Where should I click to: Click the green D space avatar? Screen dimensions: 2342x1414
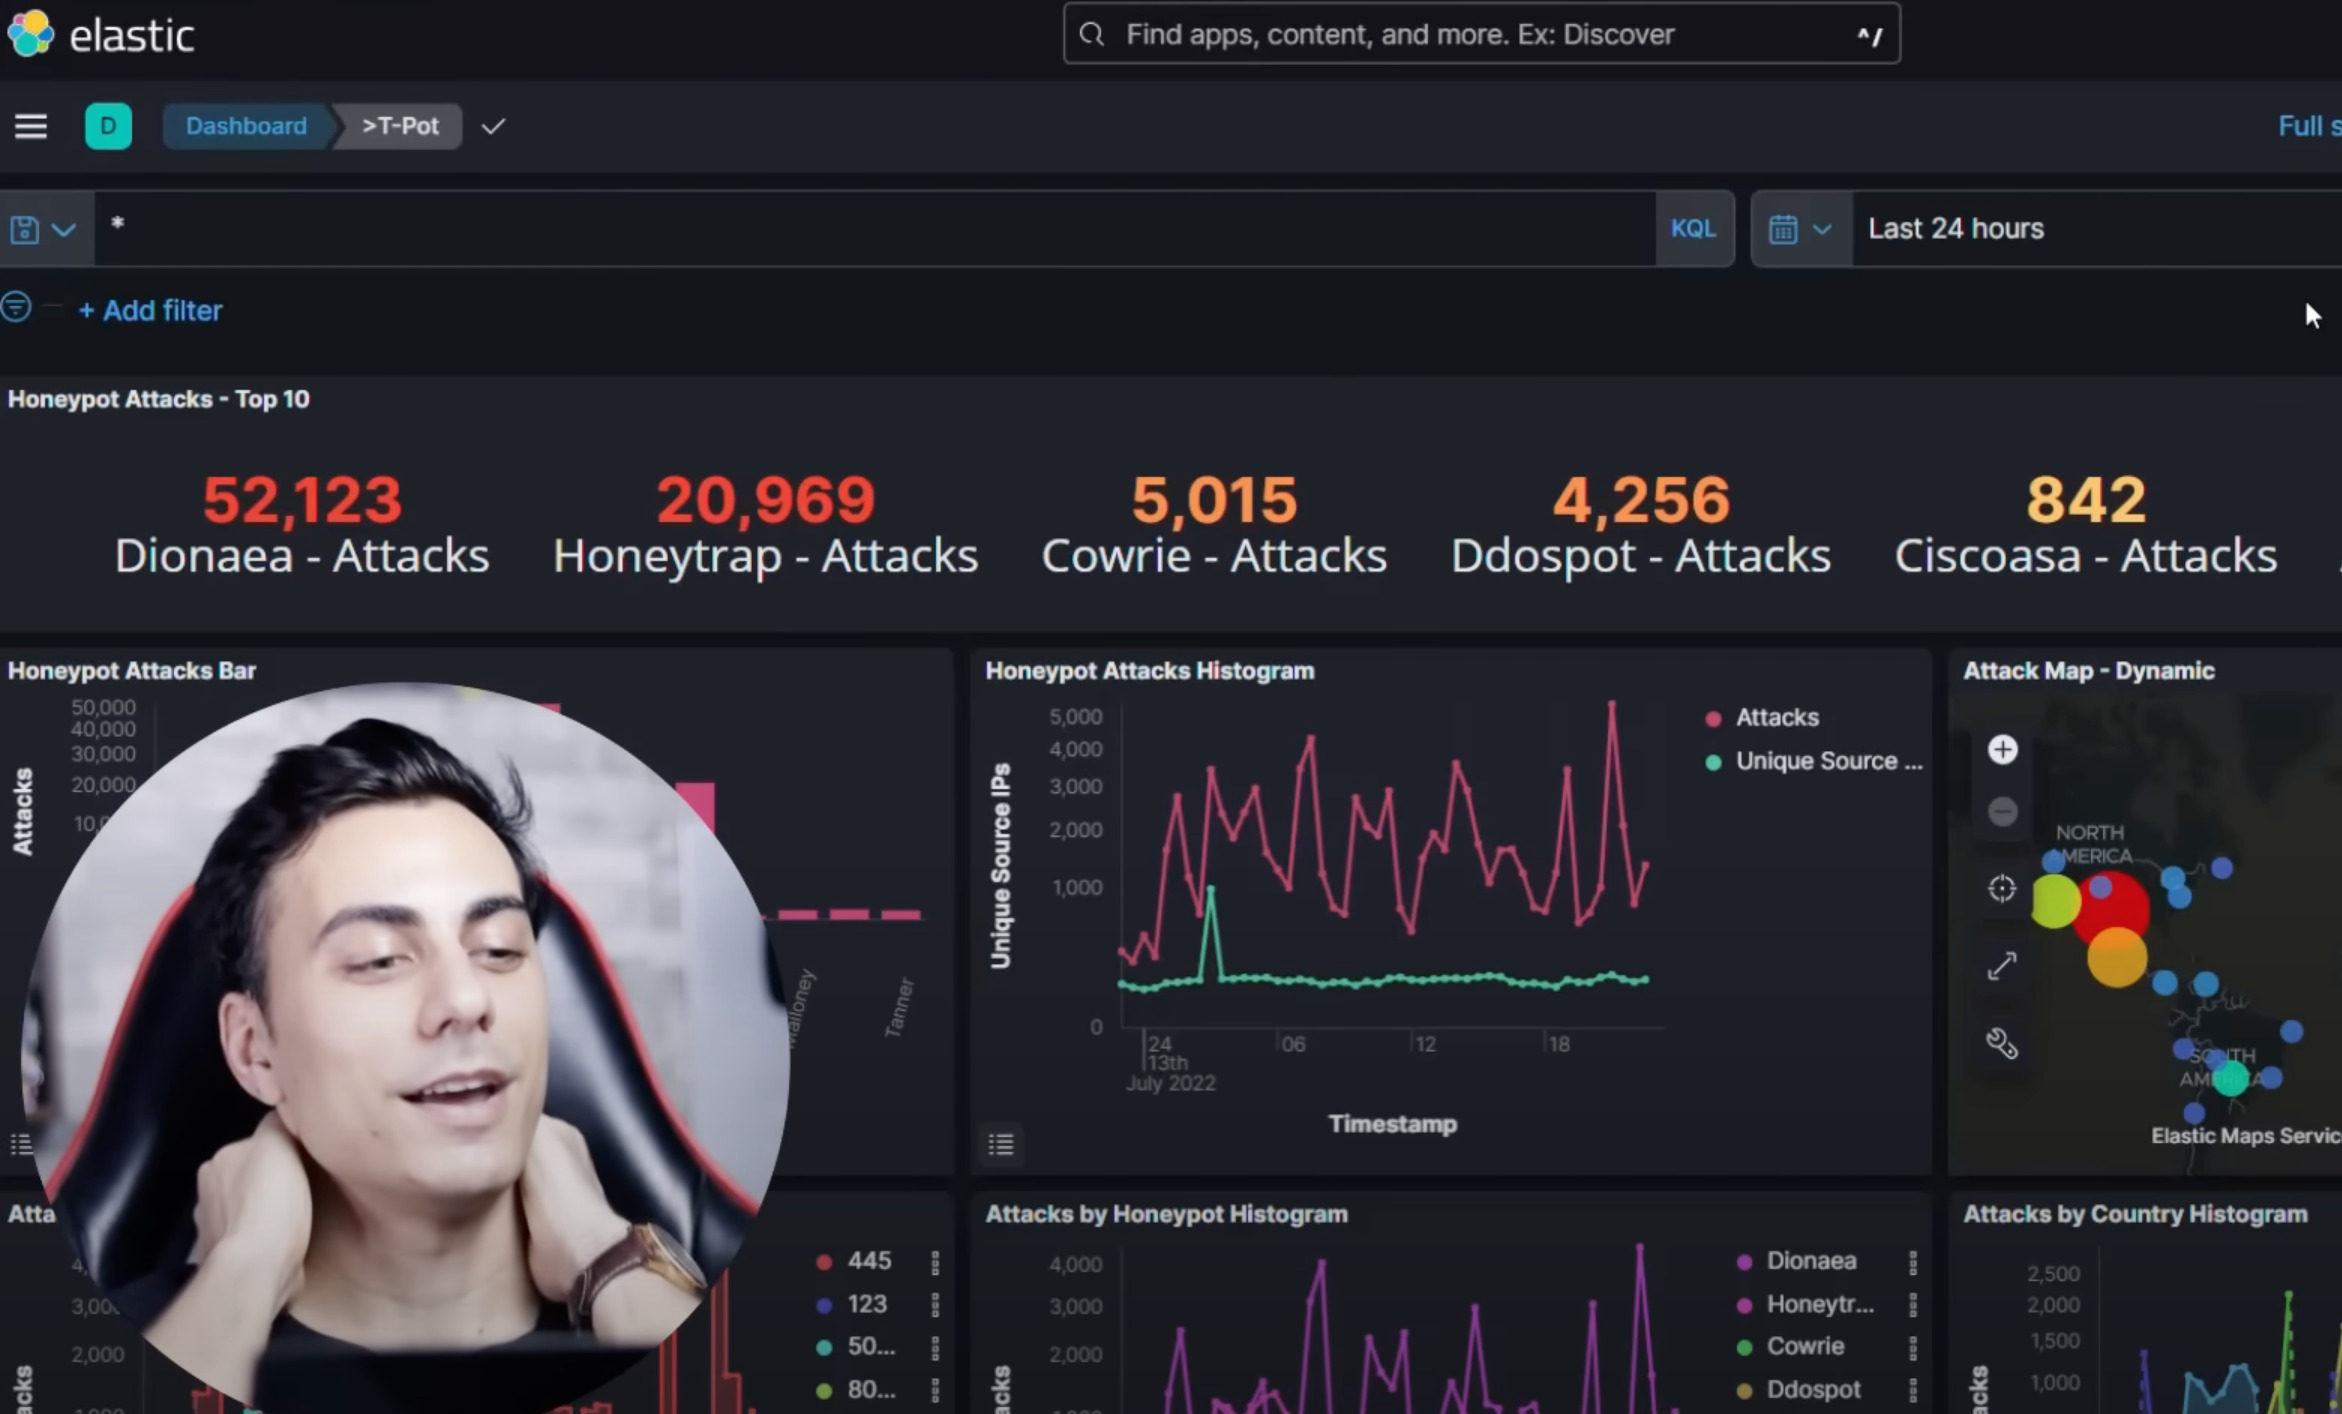pos(108,126)
